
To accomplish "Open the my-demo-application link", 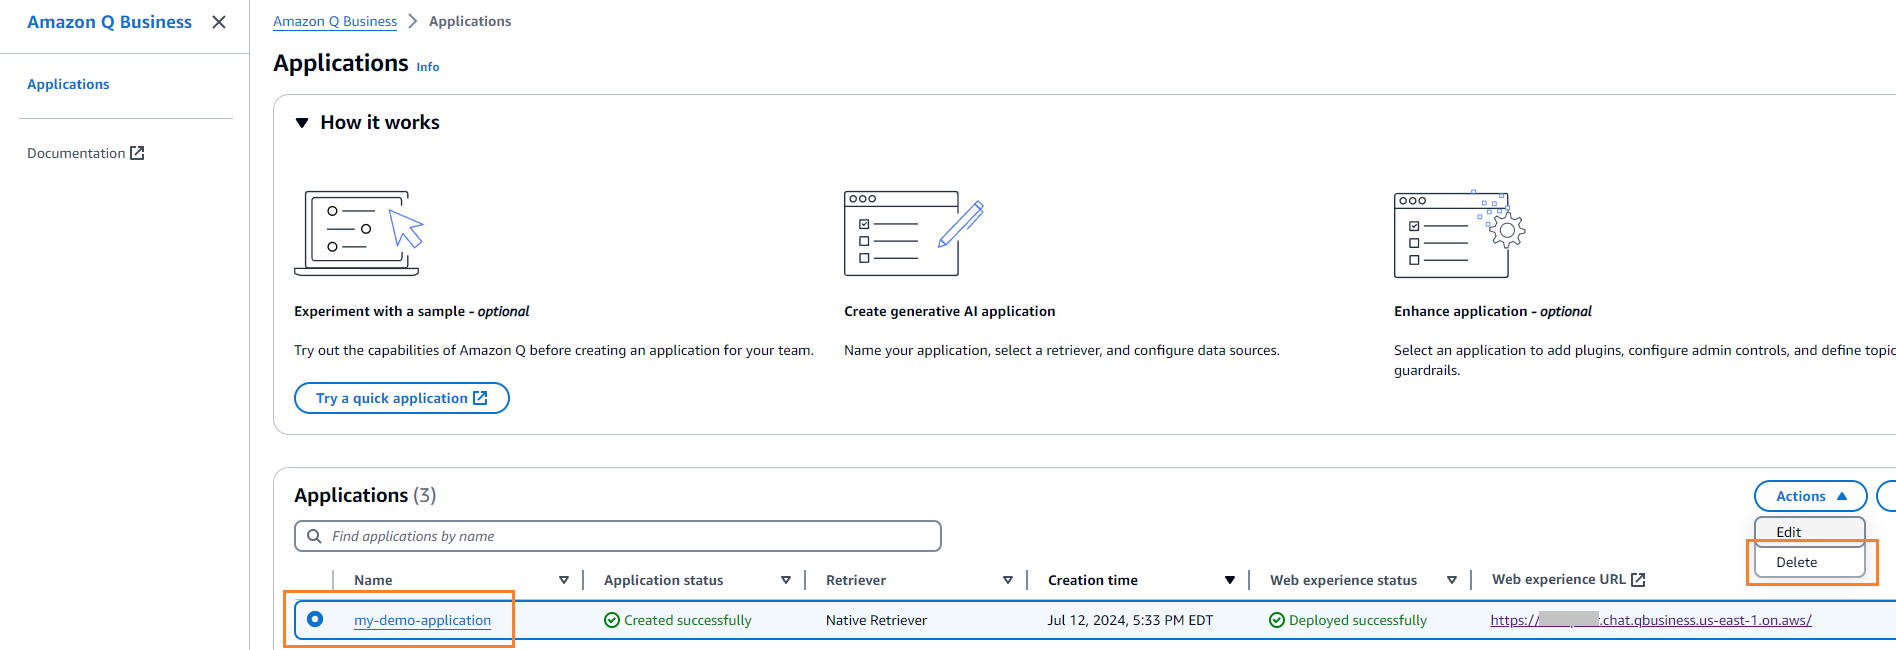I will tap(422, 620).
